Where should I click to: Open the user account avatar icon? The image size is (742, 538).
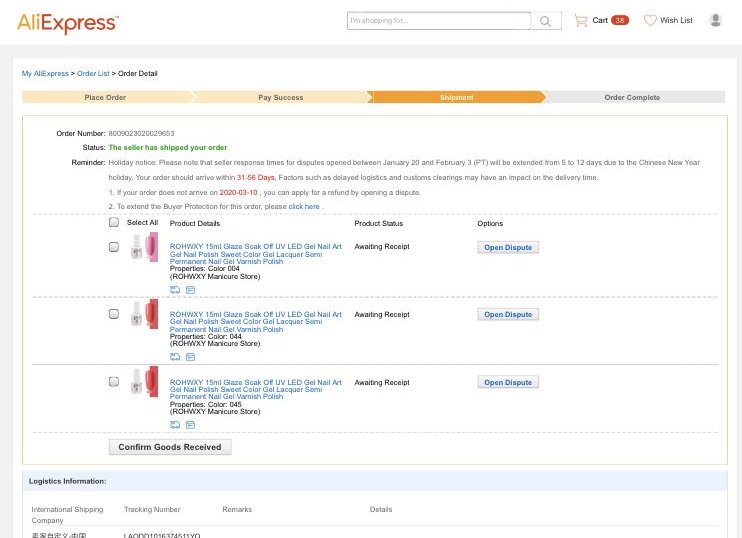(x=716, y=20)
